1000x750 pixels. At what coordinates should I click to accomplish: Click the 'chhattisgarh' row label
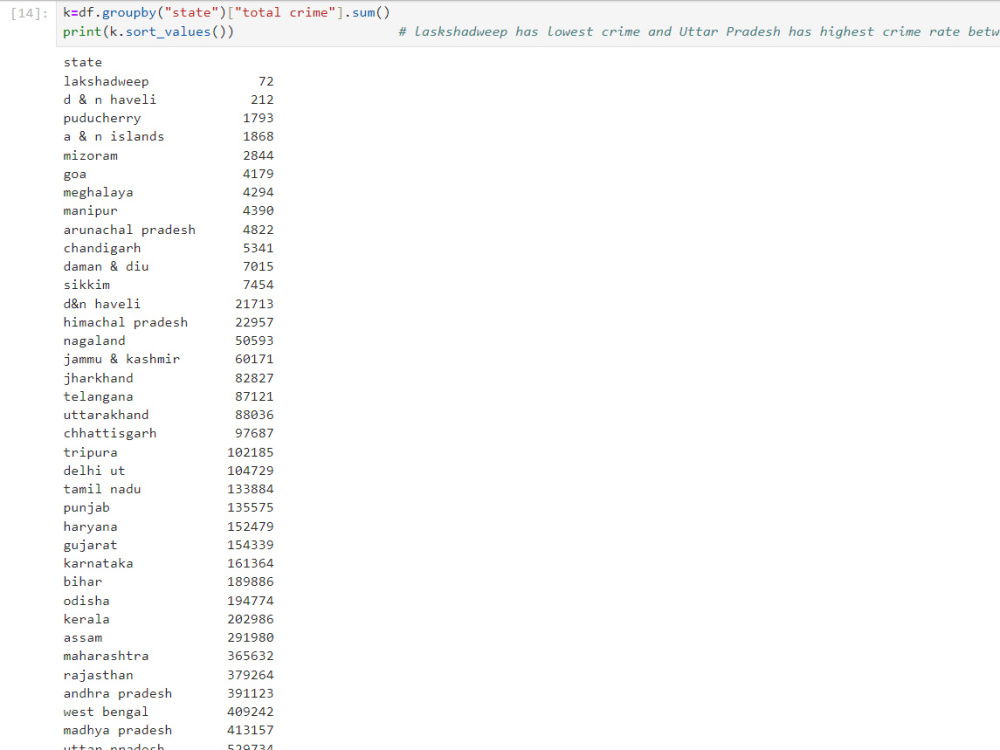pos(110,434)
